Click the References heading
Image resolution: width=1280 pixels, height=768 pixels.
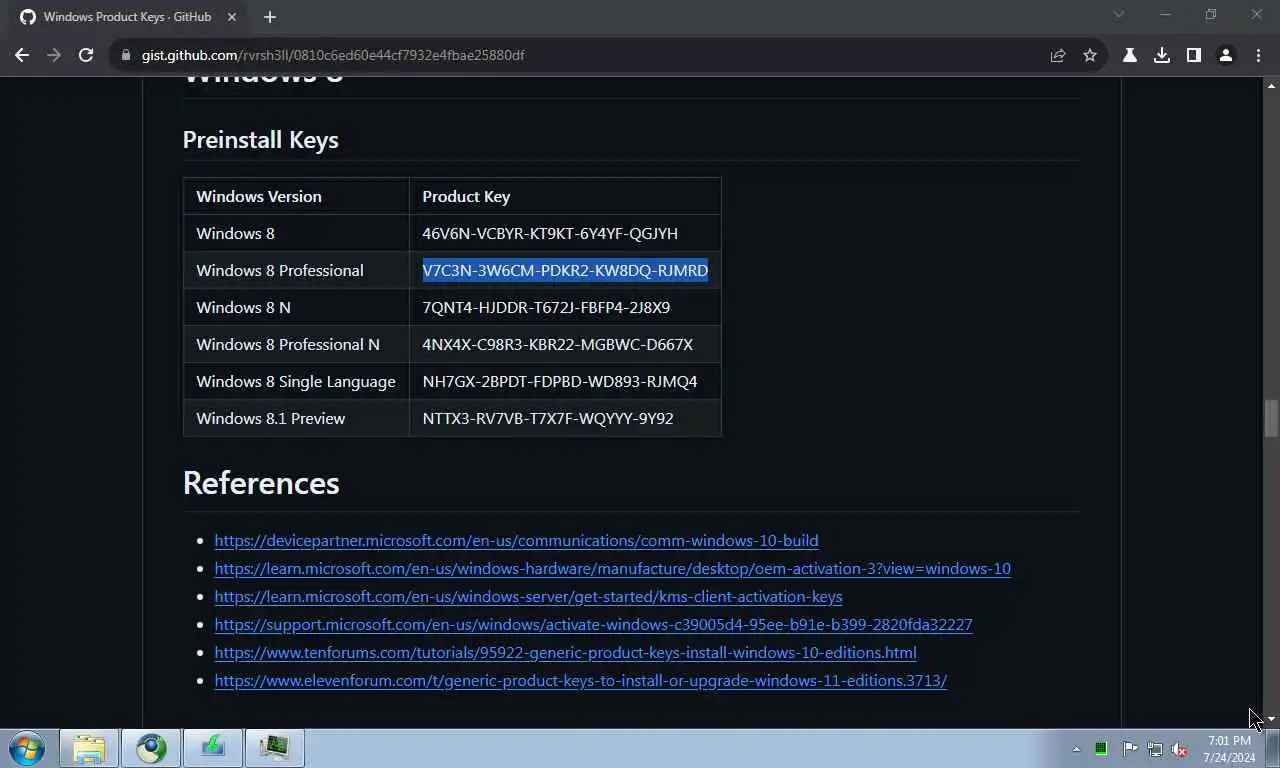261,483
